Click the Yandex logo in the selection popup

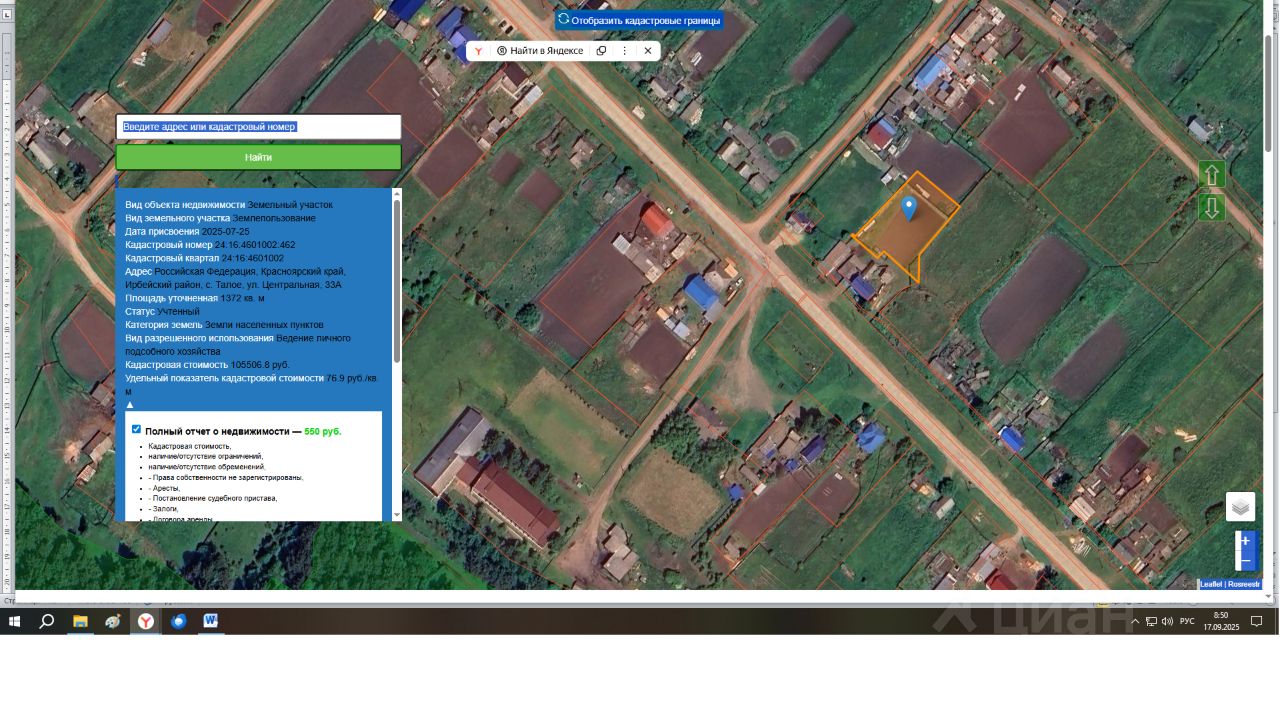click(x=479, y=51)
